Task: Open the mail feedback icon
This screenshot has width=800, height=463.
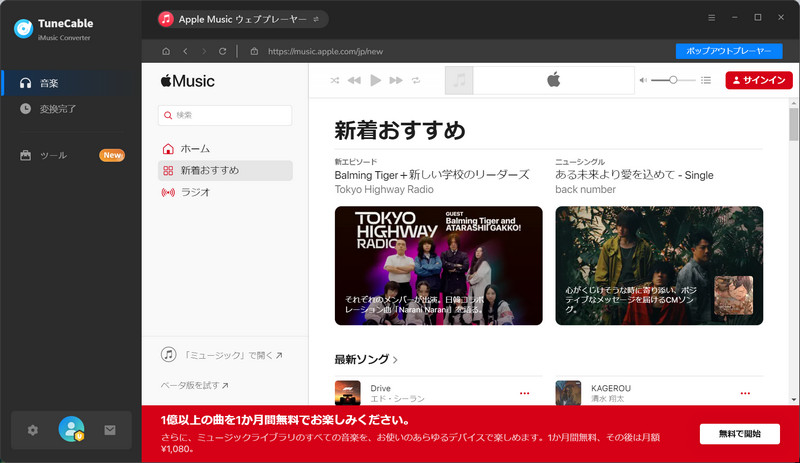Action: pos(110,430)
